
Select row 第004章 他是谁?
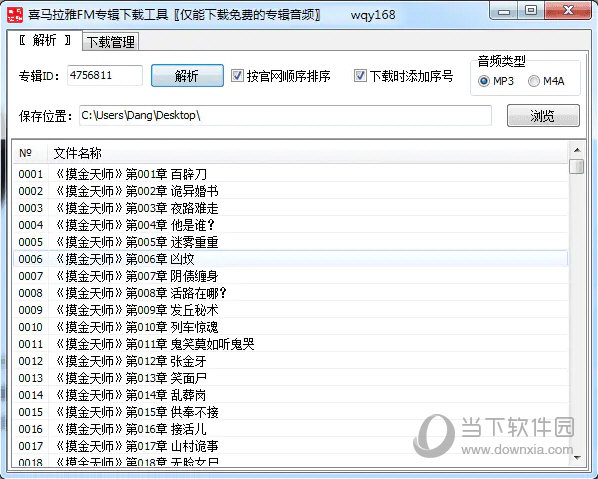tap(291, 225)
